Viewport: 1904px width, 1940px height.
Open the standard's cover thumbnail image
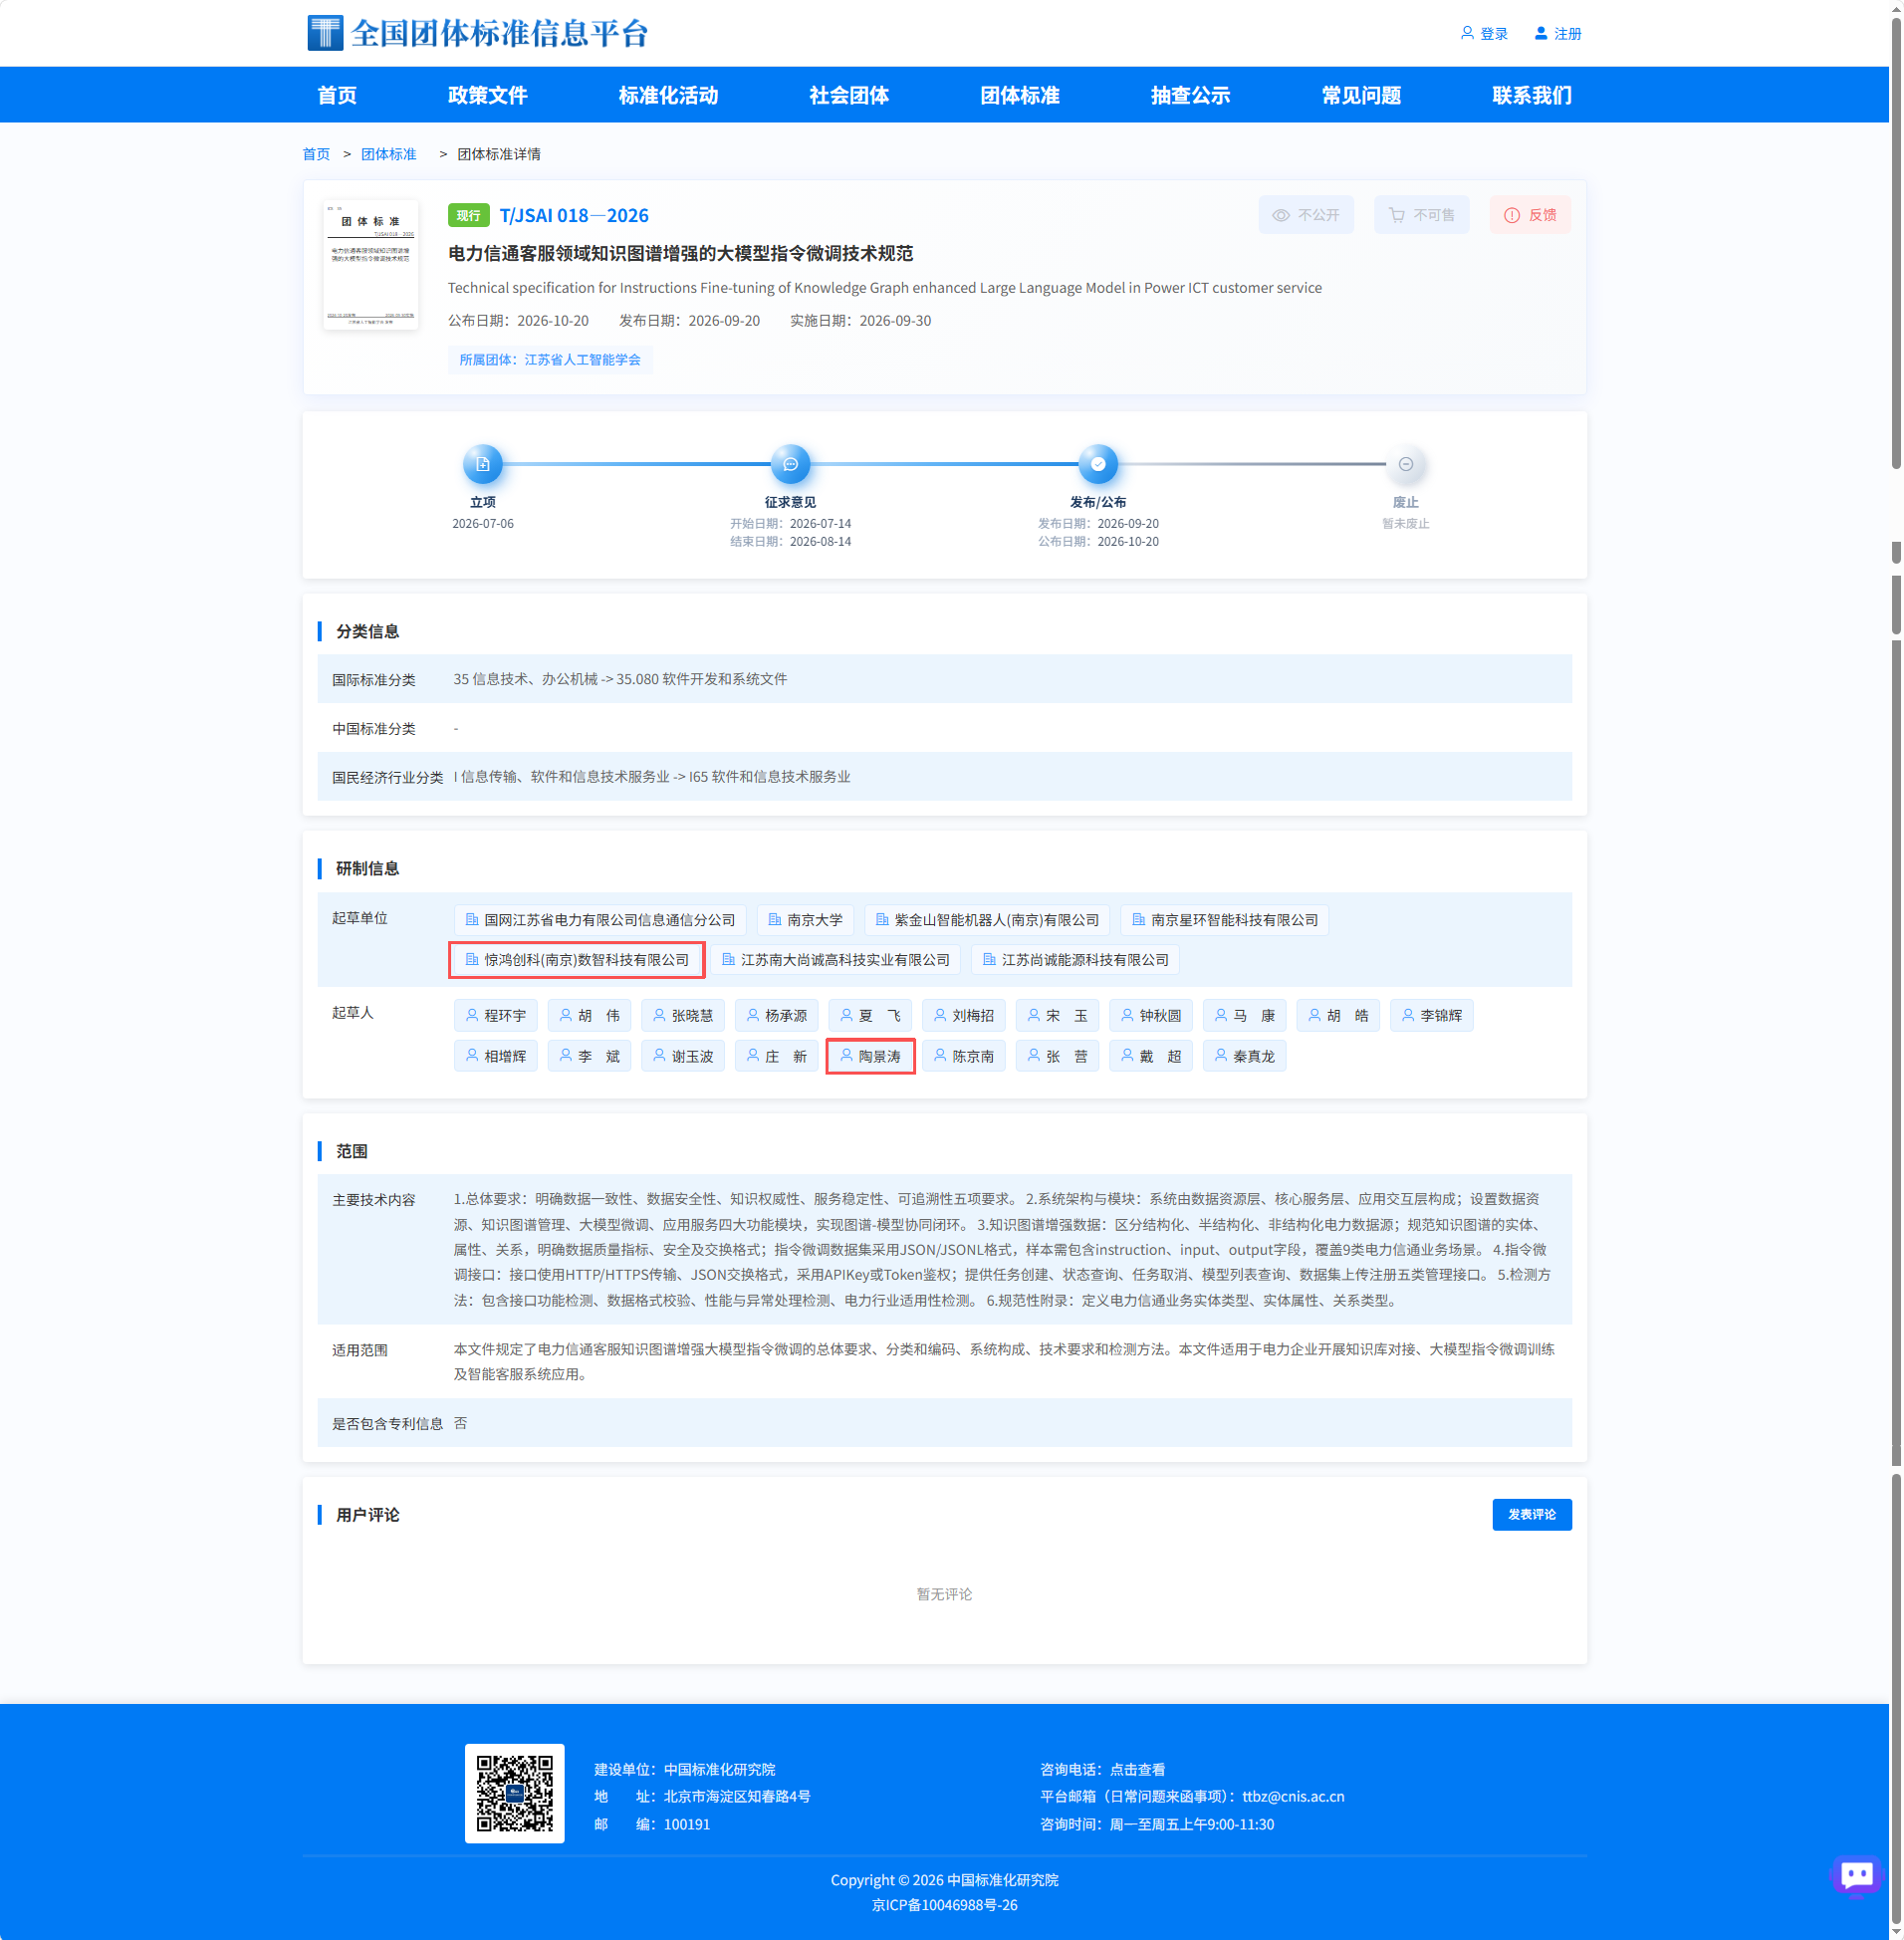click(371, 265)
